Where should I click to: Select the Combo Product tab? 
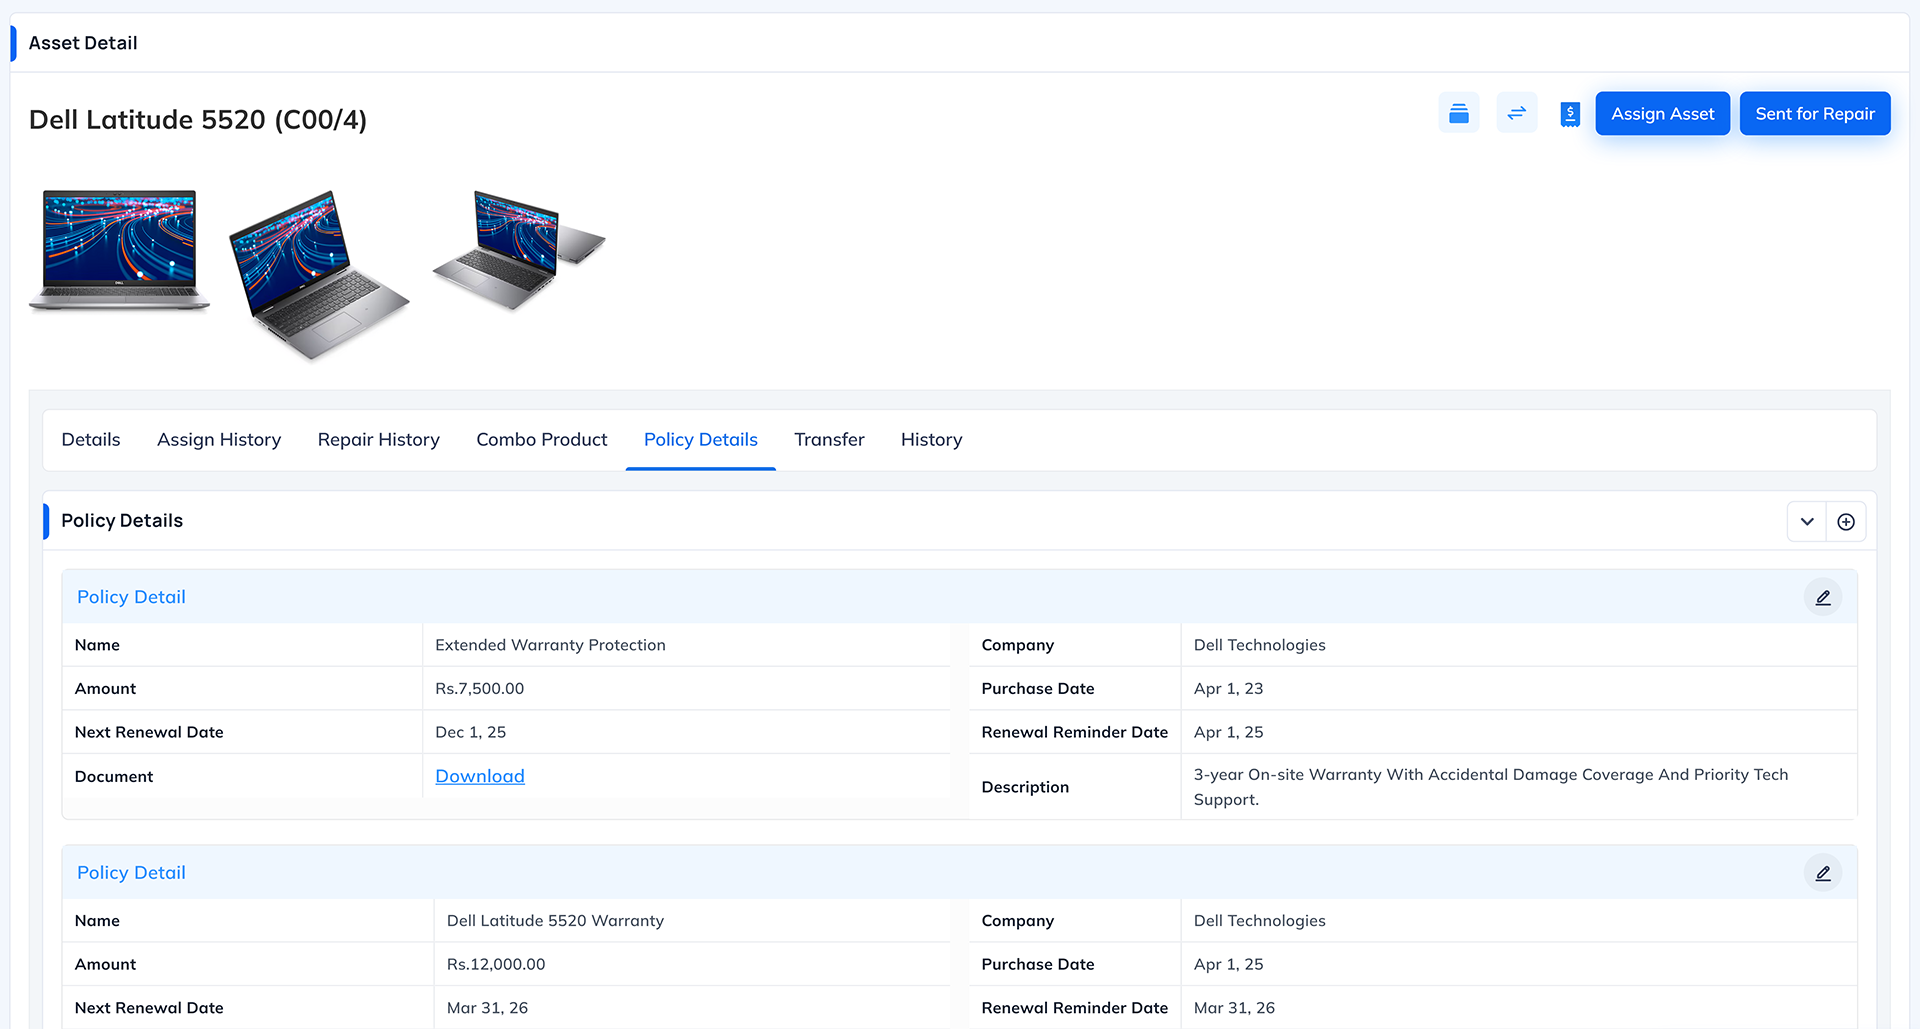(x=542, y=440)
